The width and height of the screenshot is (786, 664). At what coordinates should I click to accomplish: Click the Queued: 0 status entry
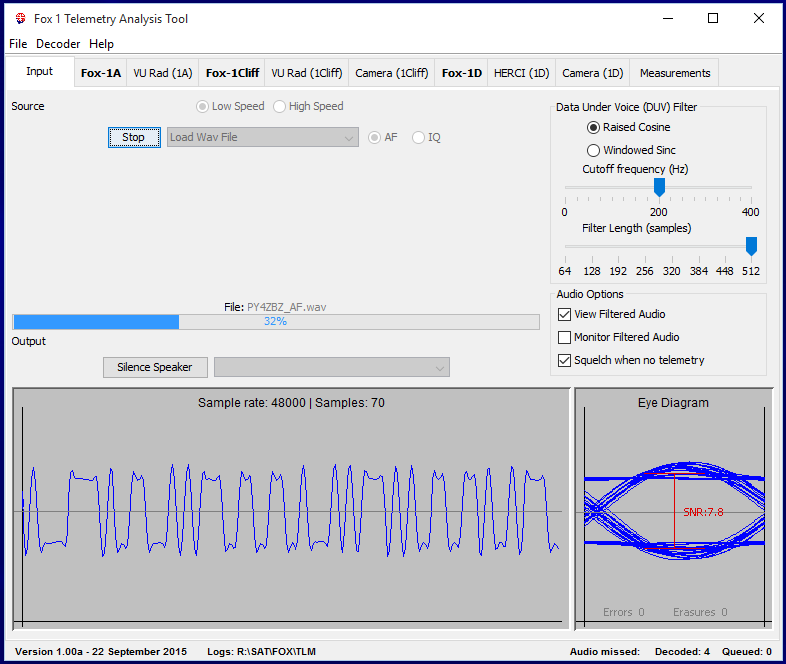[x=746, y=651]
